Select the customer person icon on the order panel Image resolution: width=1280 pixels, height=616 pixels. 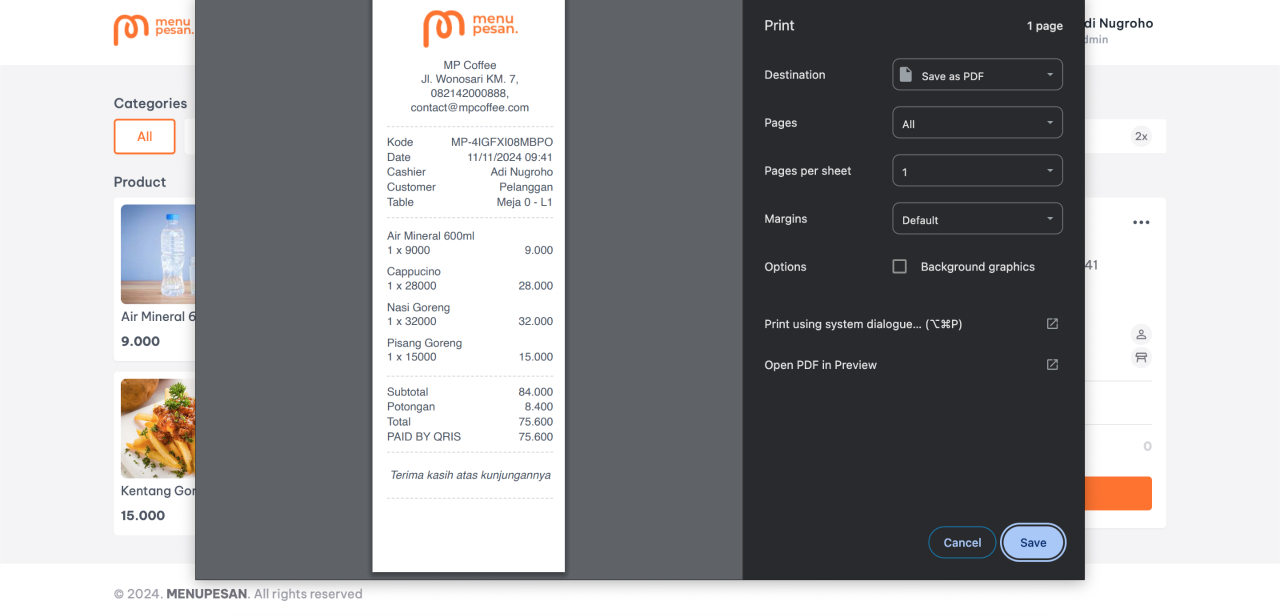(x=1141, y=334)
